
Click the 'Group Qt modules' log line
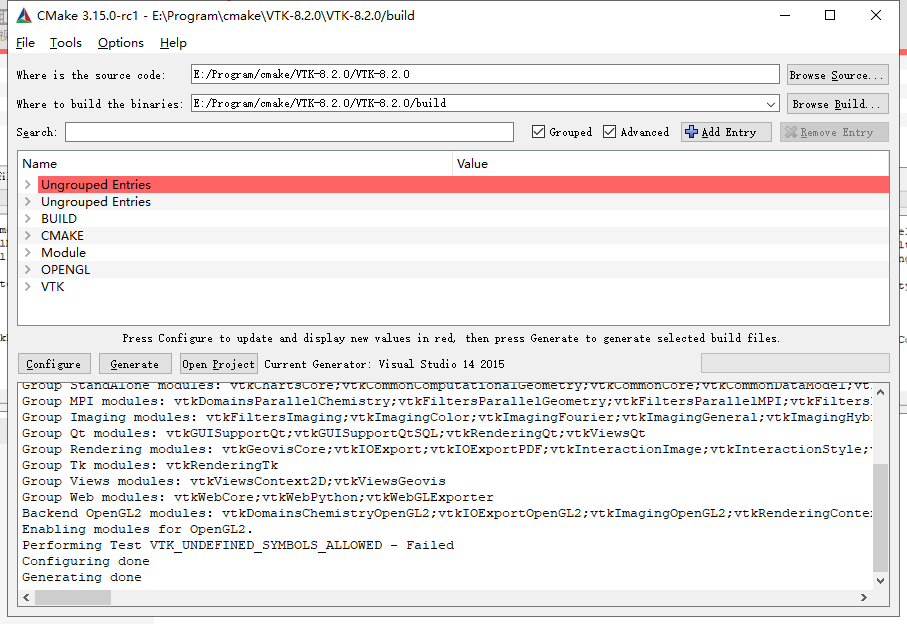(334, 433)
